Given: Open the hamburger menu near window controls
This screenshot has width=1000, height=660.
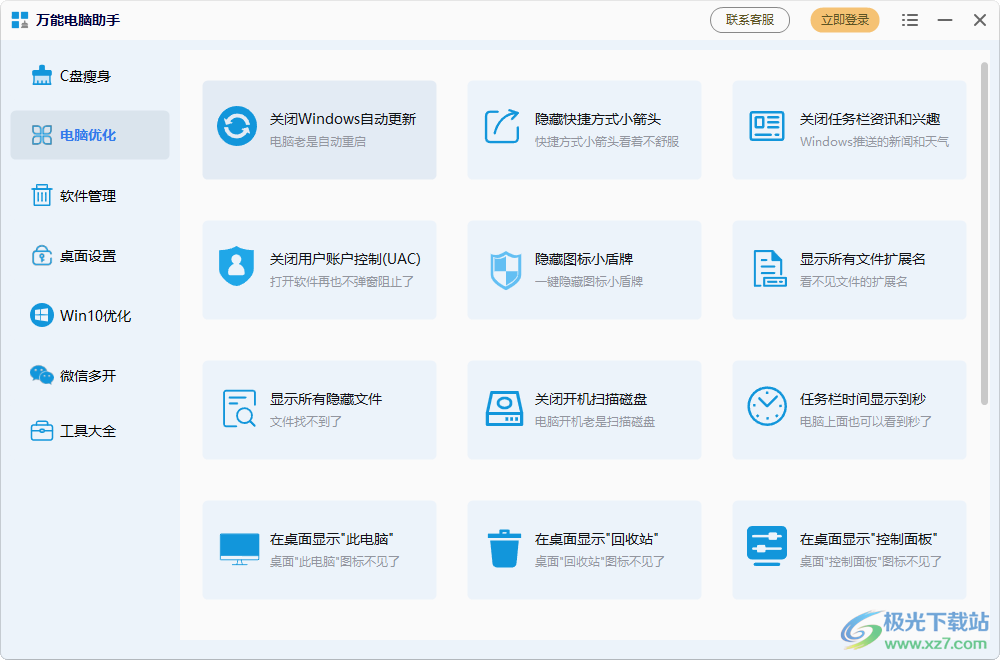Looking at the screenshot, I should coord(909,20).
